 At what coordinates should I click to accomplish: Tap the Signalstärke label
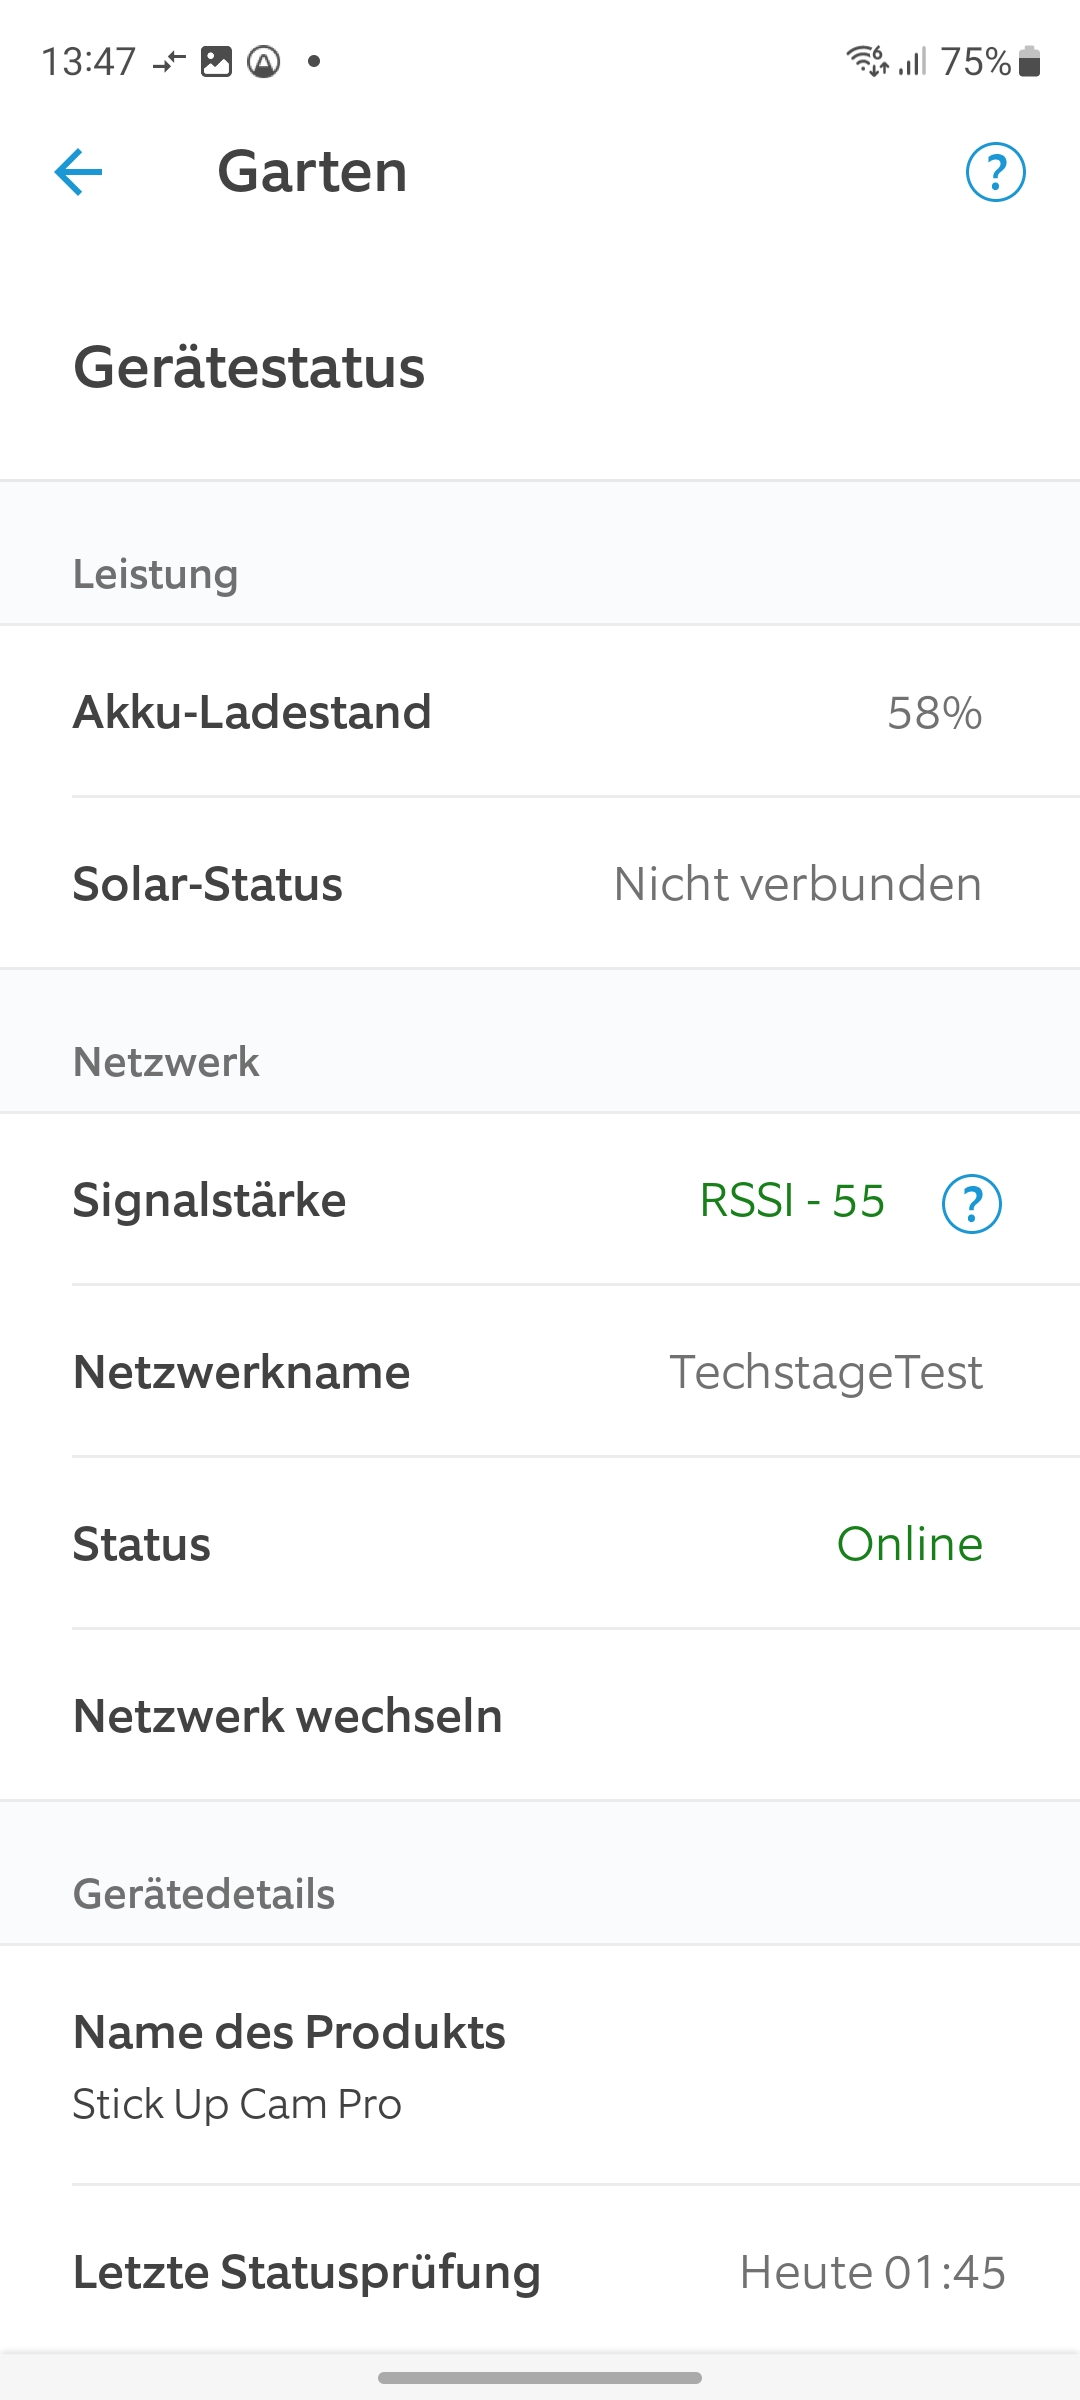(209, 1200)
